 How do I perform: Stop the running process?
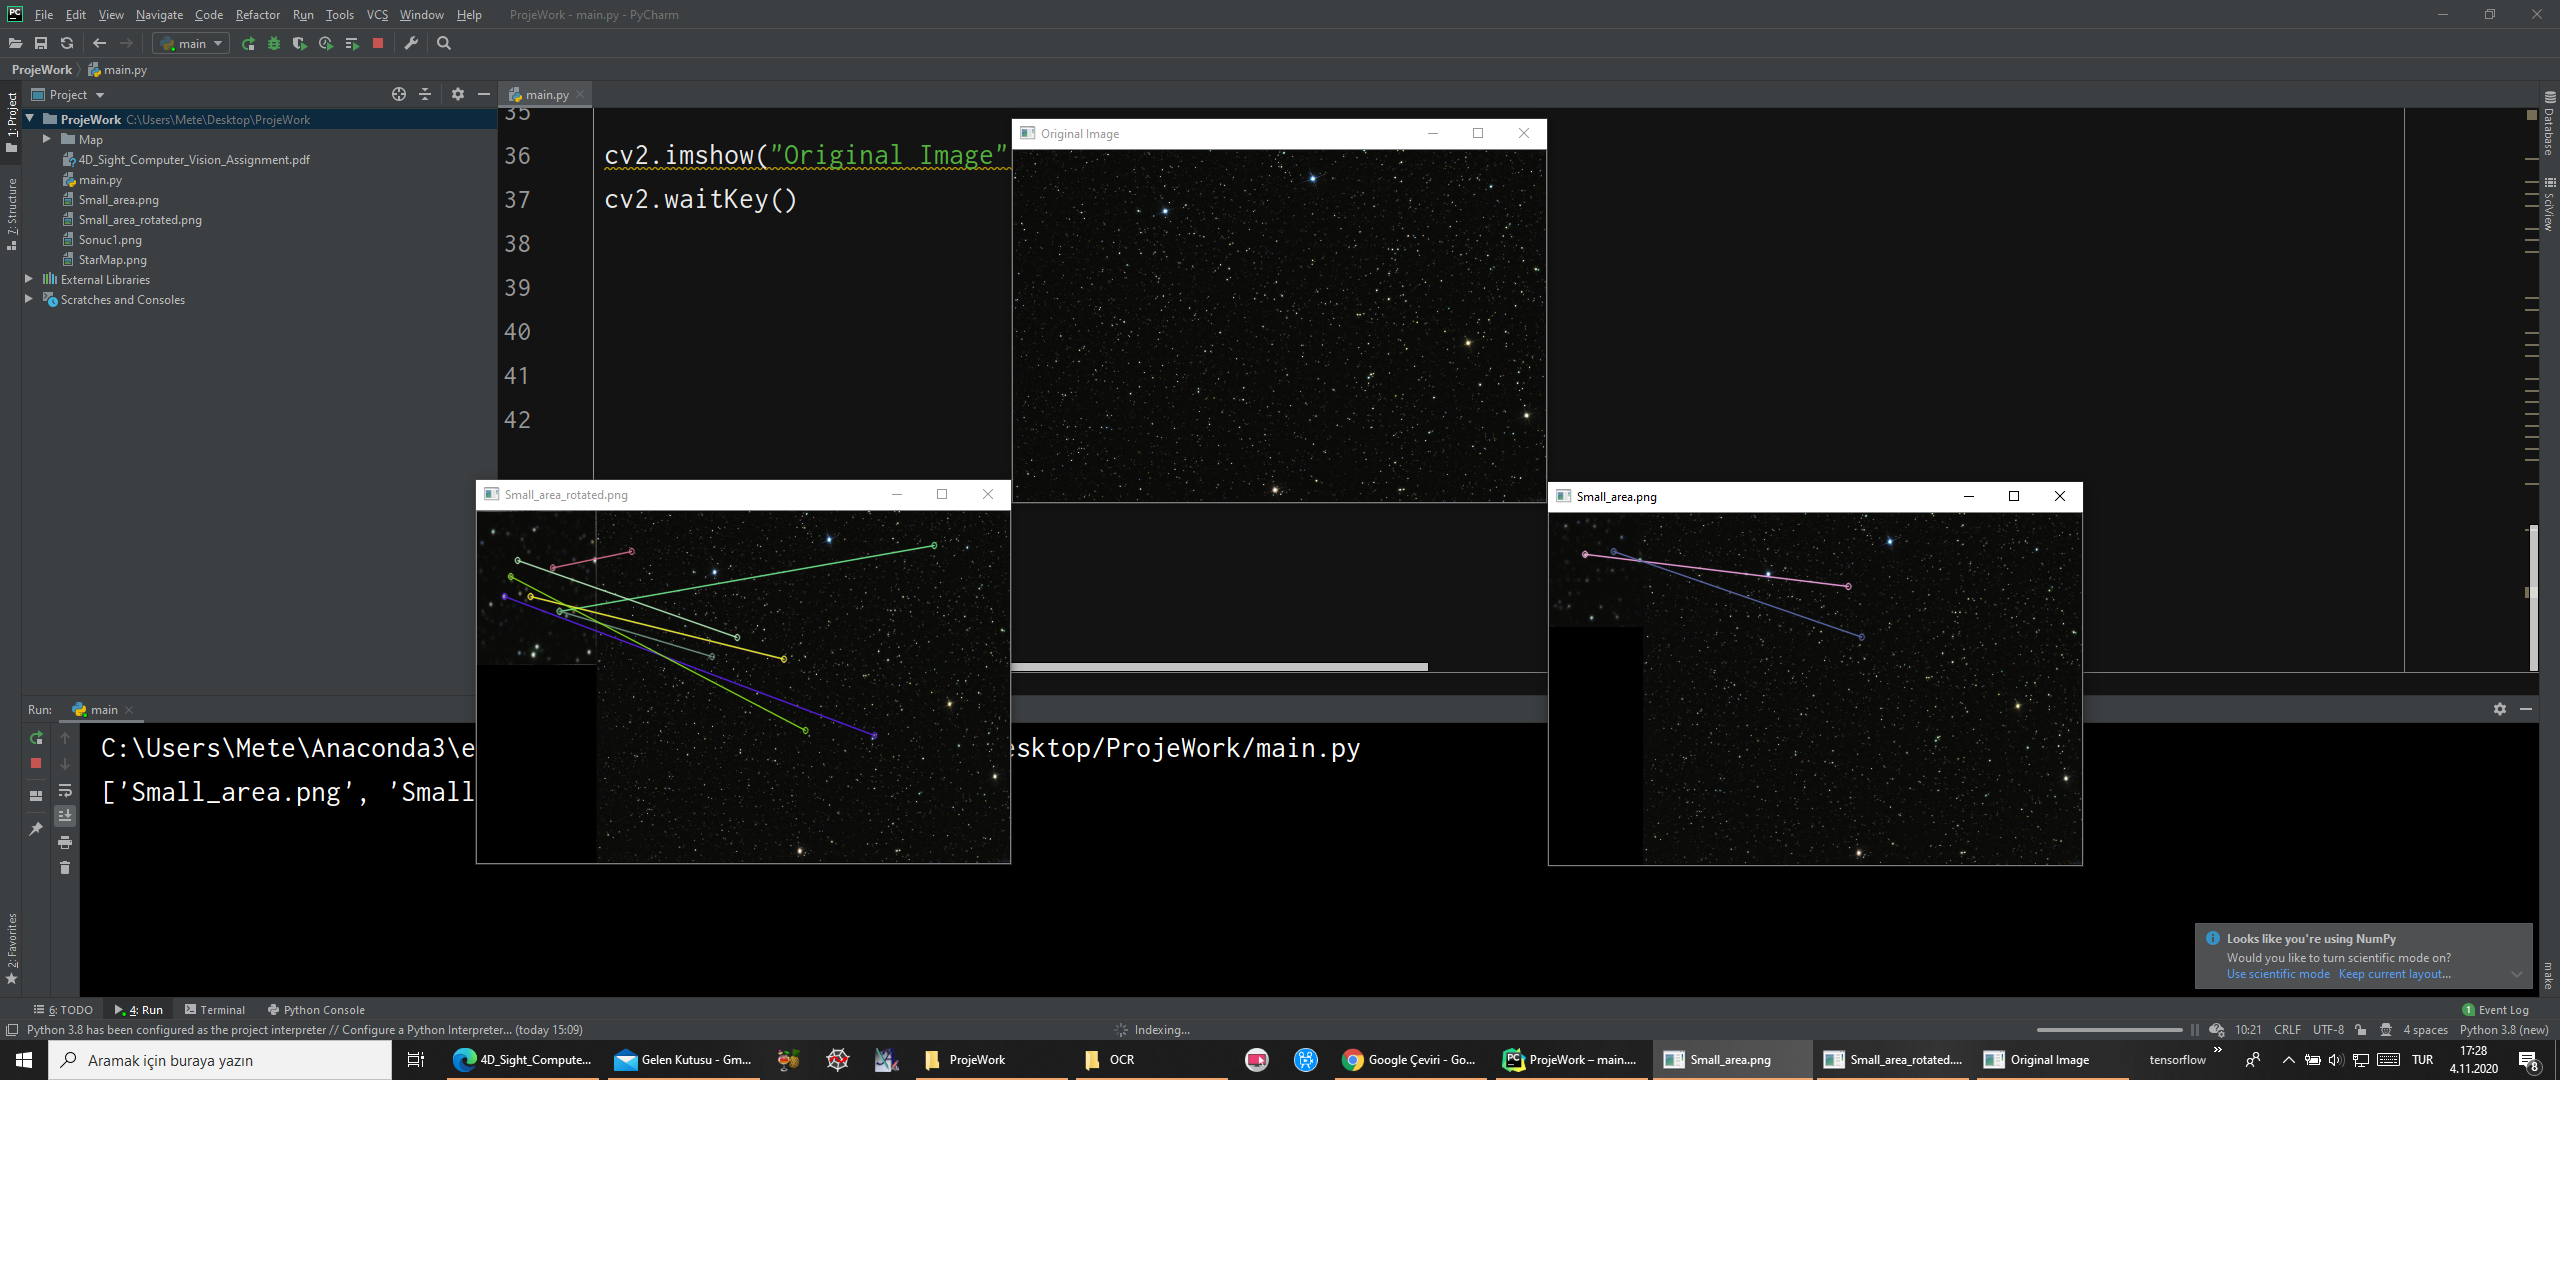point(377,43)
